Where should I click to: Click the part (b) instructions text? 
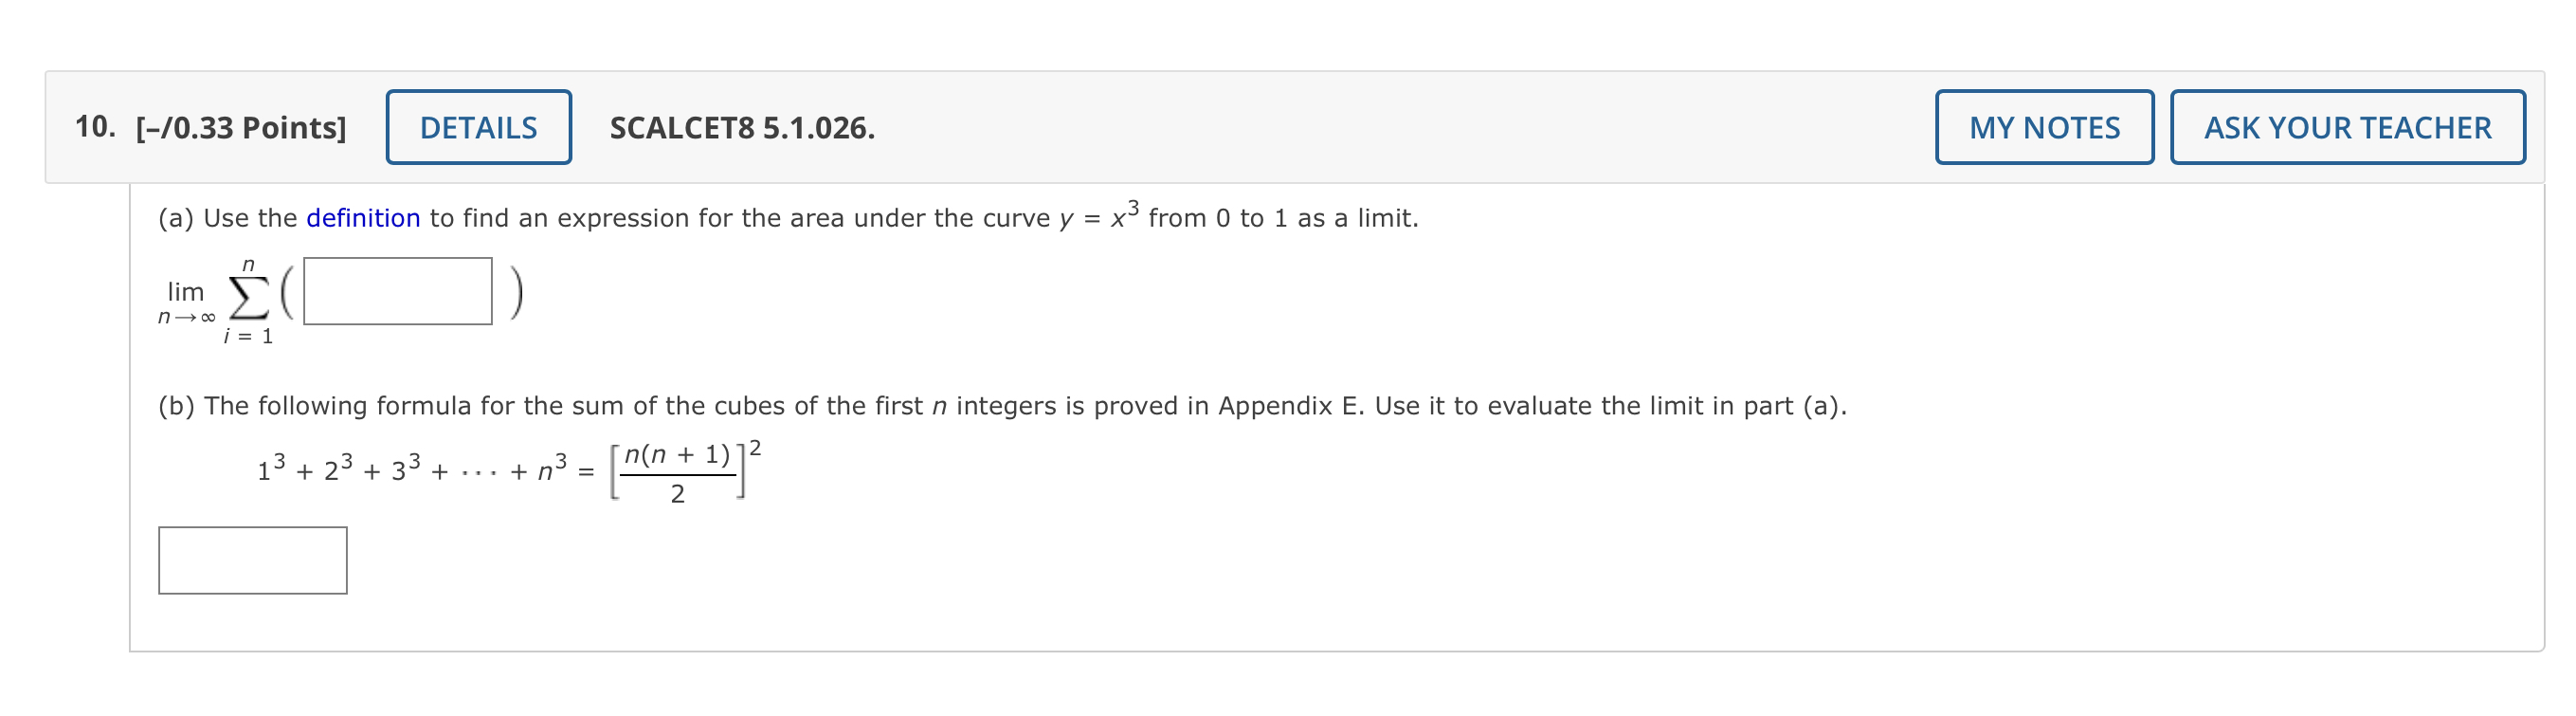click(x=1000, y=405)
